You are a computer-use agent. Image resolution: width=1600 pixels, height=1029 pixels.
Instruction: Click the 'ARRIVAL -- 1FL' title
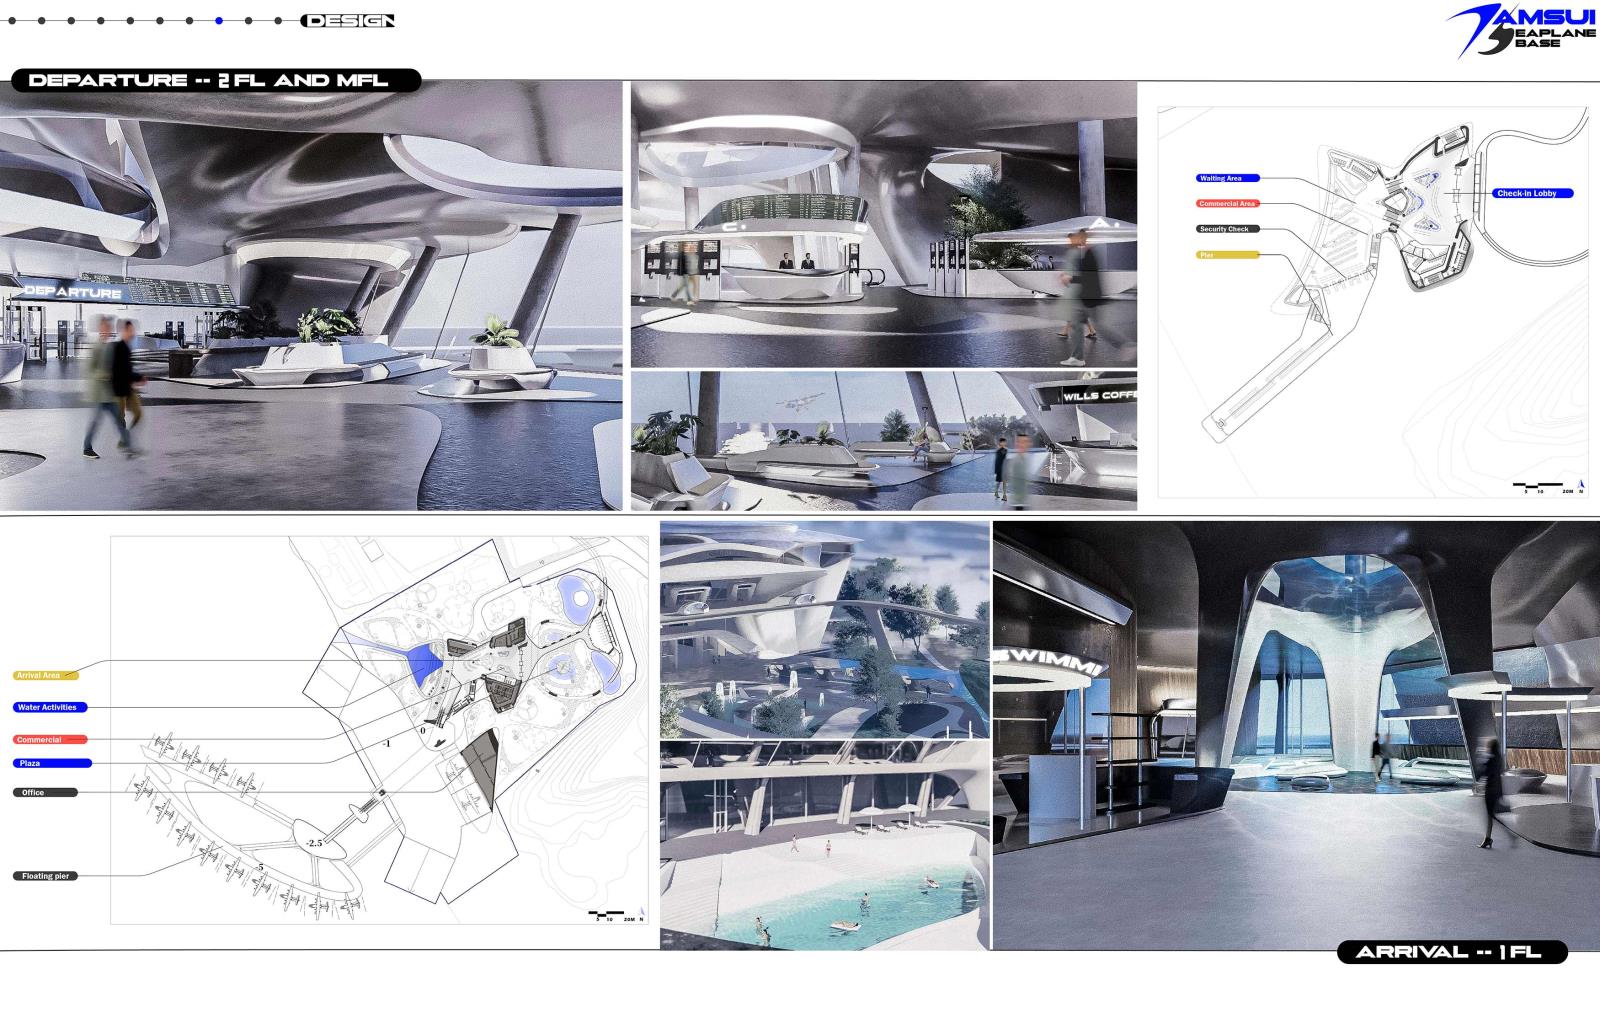click(x=1451, y=953)
